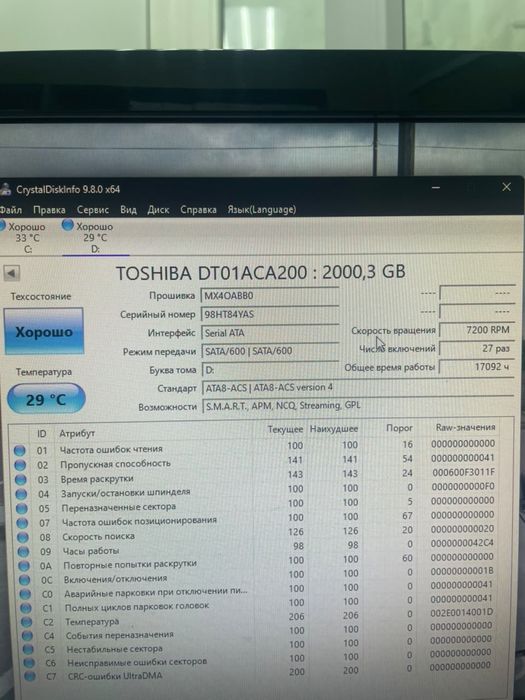This screenshot has width=525, height=700.
Task: Click the Порог column header
Action: [399, 428]
